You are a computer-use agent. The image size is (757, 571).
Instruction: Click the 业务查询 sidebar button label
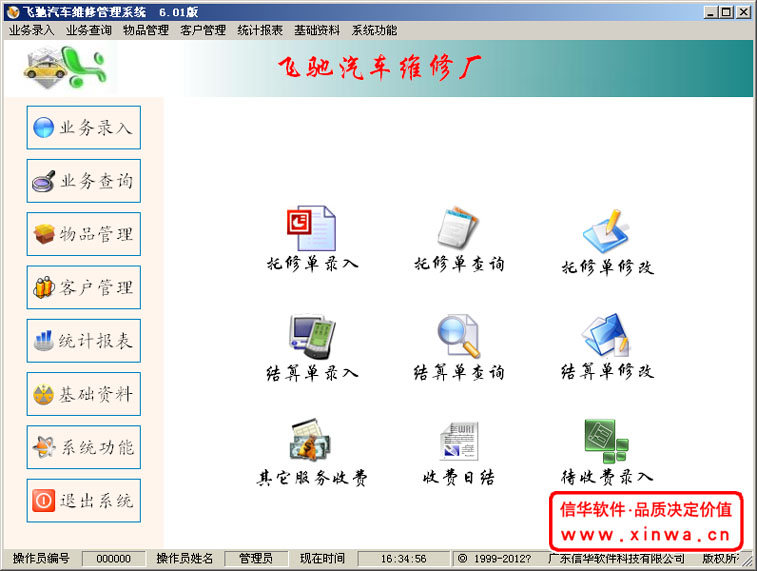(96, 181)
